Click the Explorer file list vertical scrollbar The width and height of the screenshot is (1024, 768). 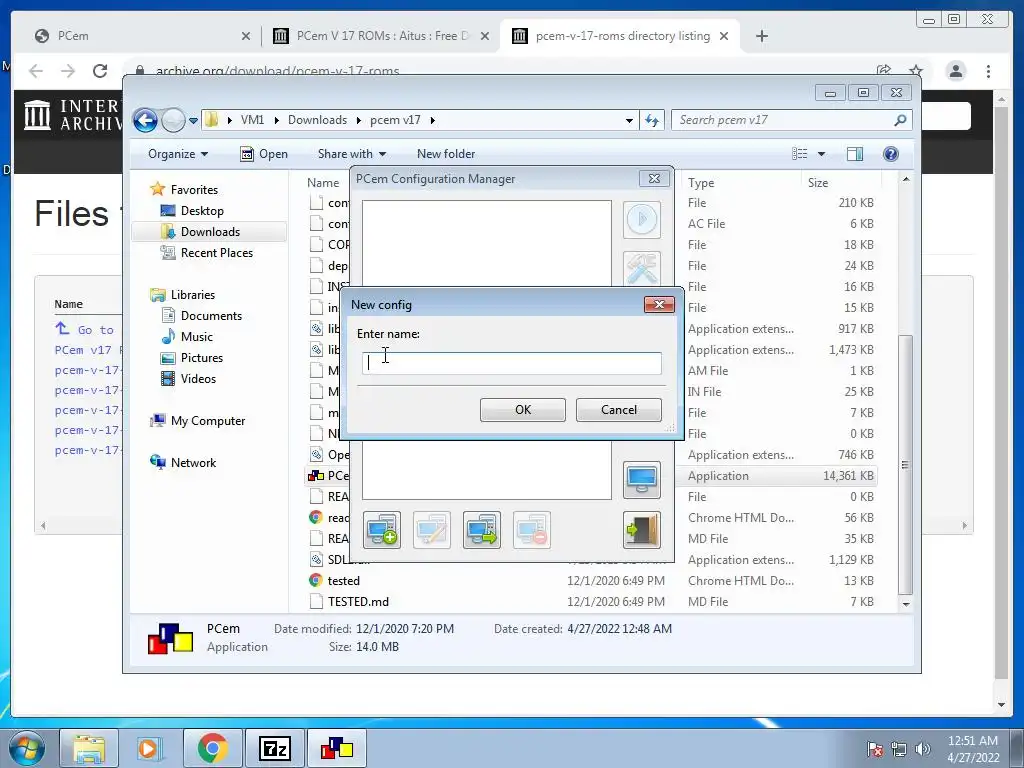click(905, 464)
